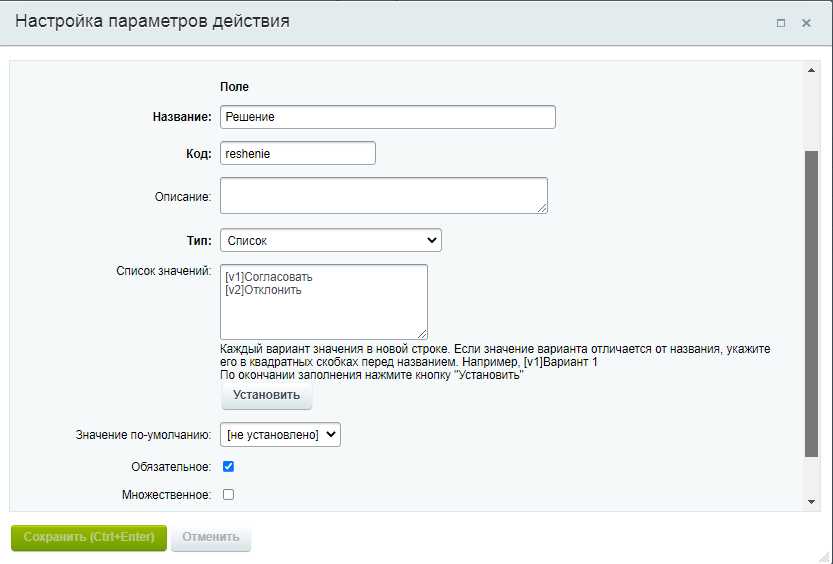Click the Отменить button
Screen dimensions: 833x564
point(211,537)
